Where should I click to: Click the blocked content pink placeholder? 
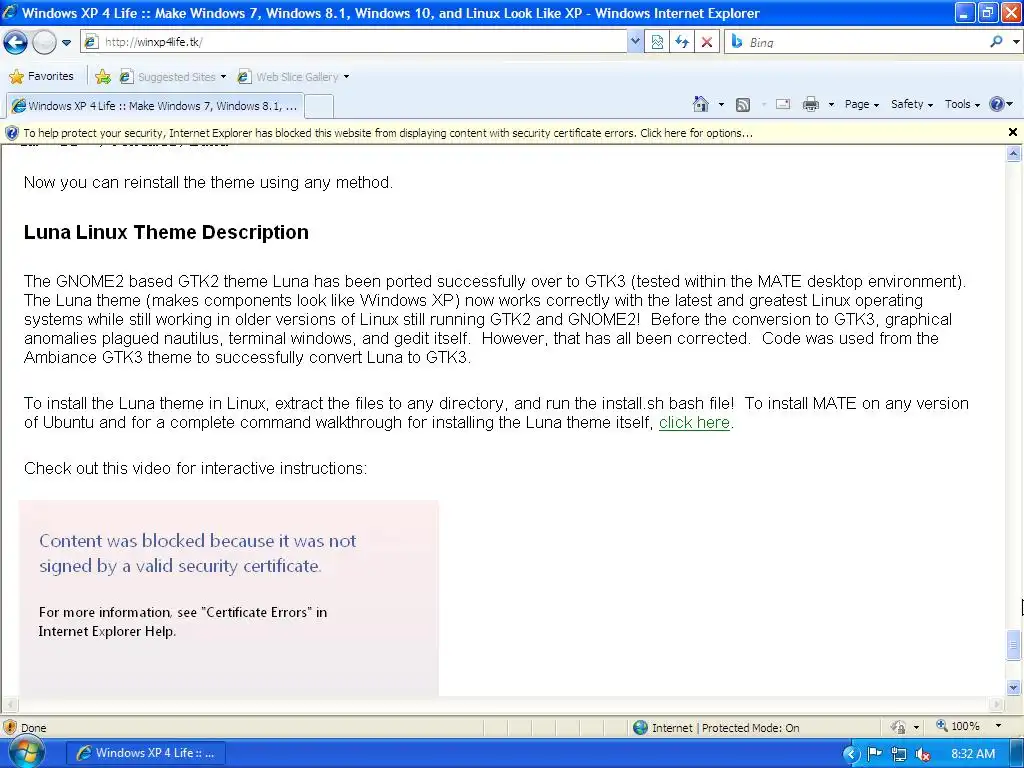(229, 598)
